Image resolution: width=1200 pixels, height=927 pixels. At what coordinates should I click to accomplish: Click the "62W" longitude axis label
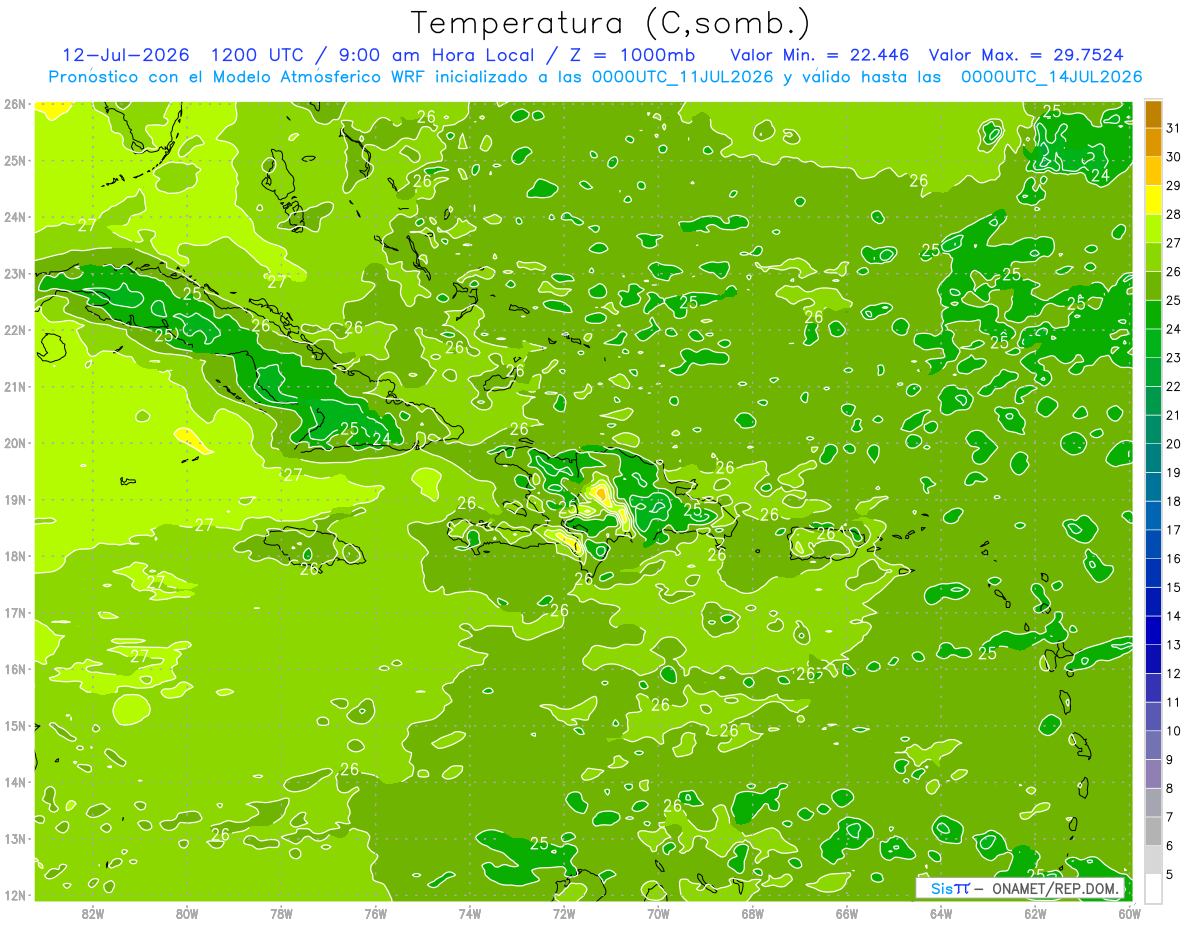[1035, 913]
